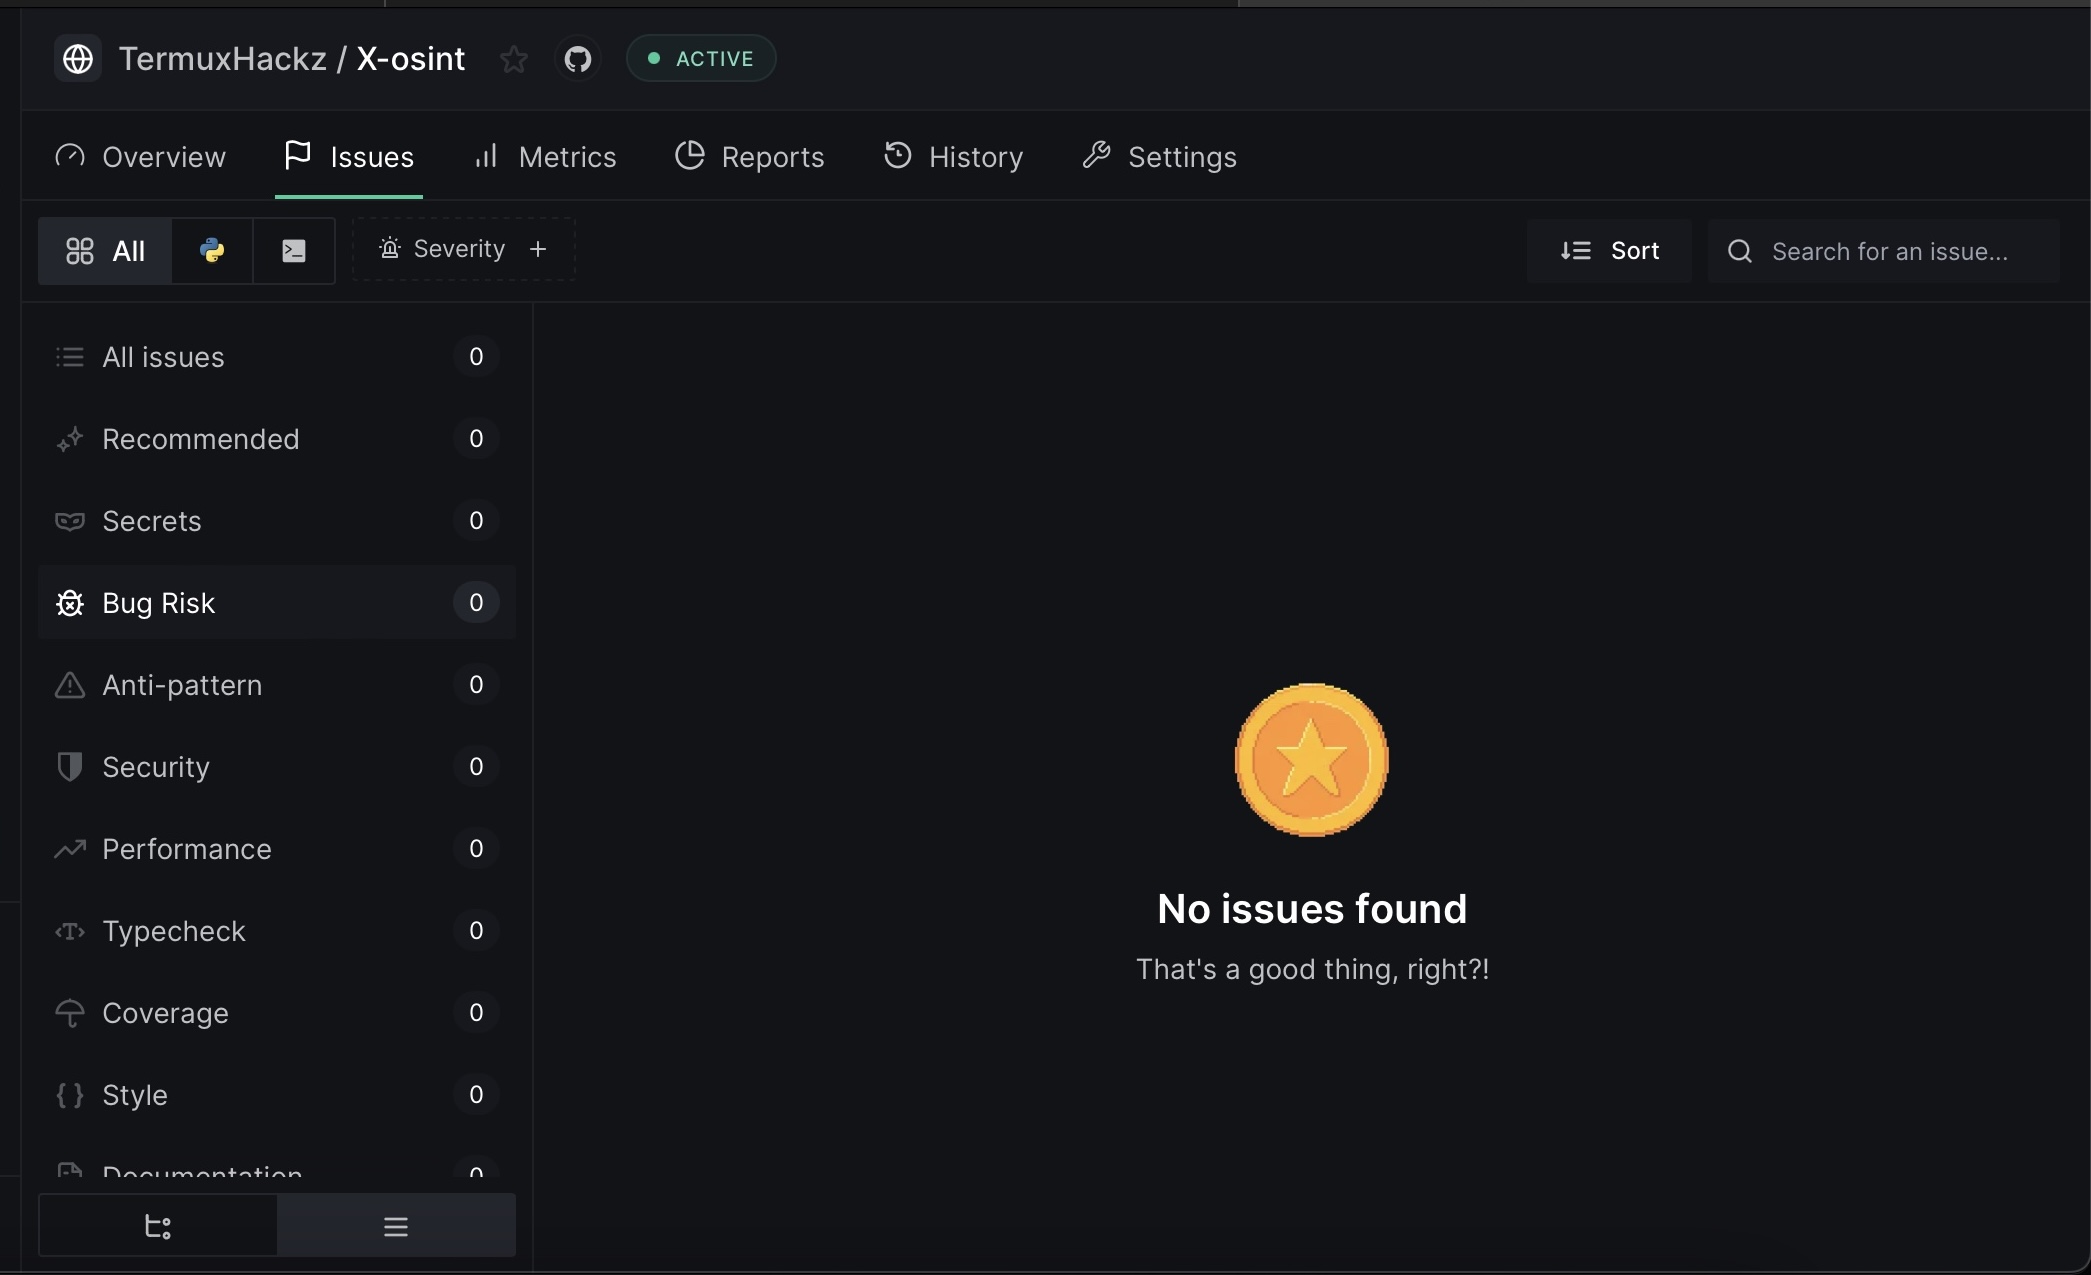
Task: Focus the issue search field
Action: click(x=1888, y=251)
